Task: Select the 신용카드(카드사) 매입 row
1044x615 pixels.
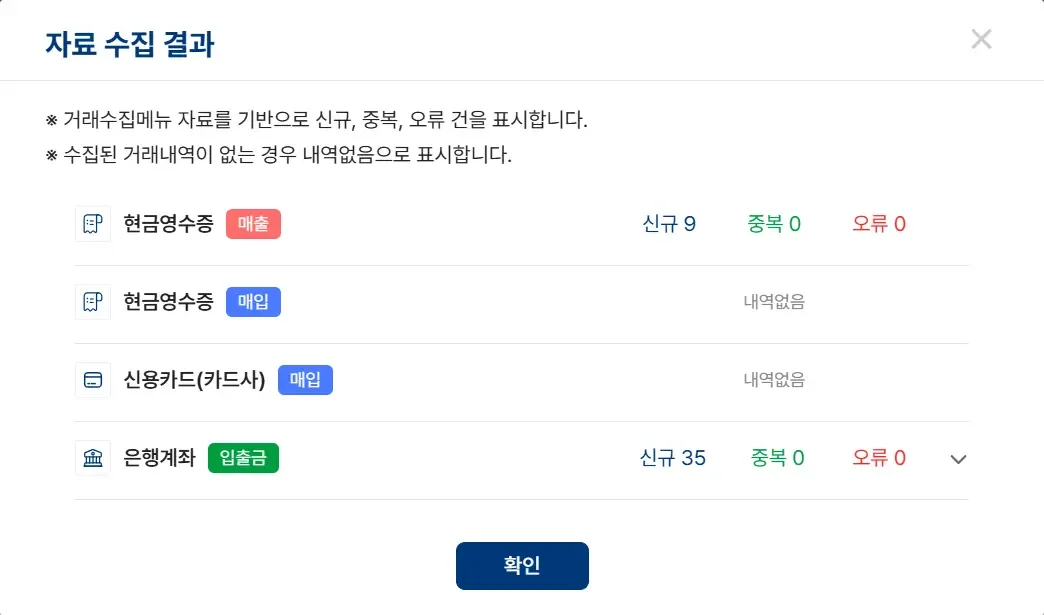Action: pos(500,379)
